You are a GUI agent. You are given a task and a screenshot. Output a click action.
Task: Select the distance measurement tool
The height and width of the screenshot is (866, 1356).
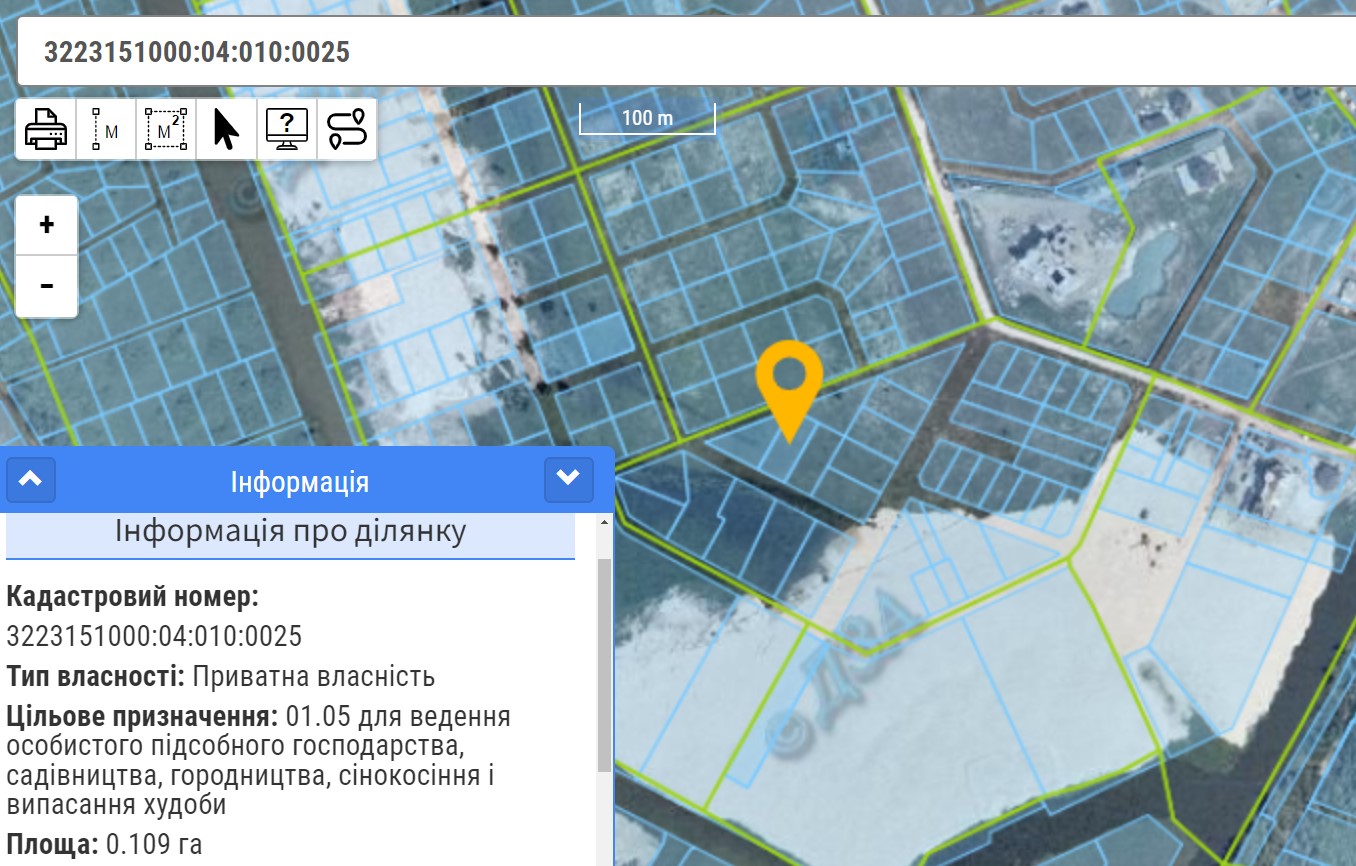coord(106,129)
